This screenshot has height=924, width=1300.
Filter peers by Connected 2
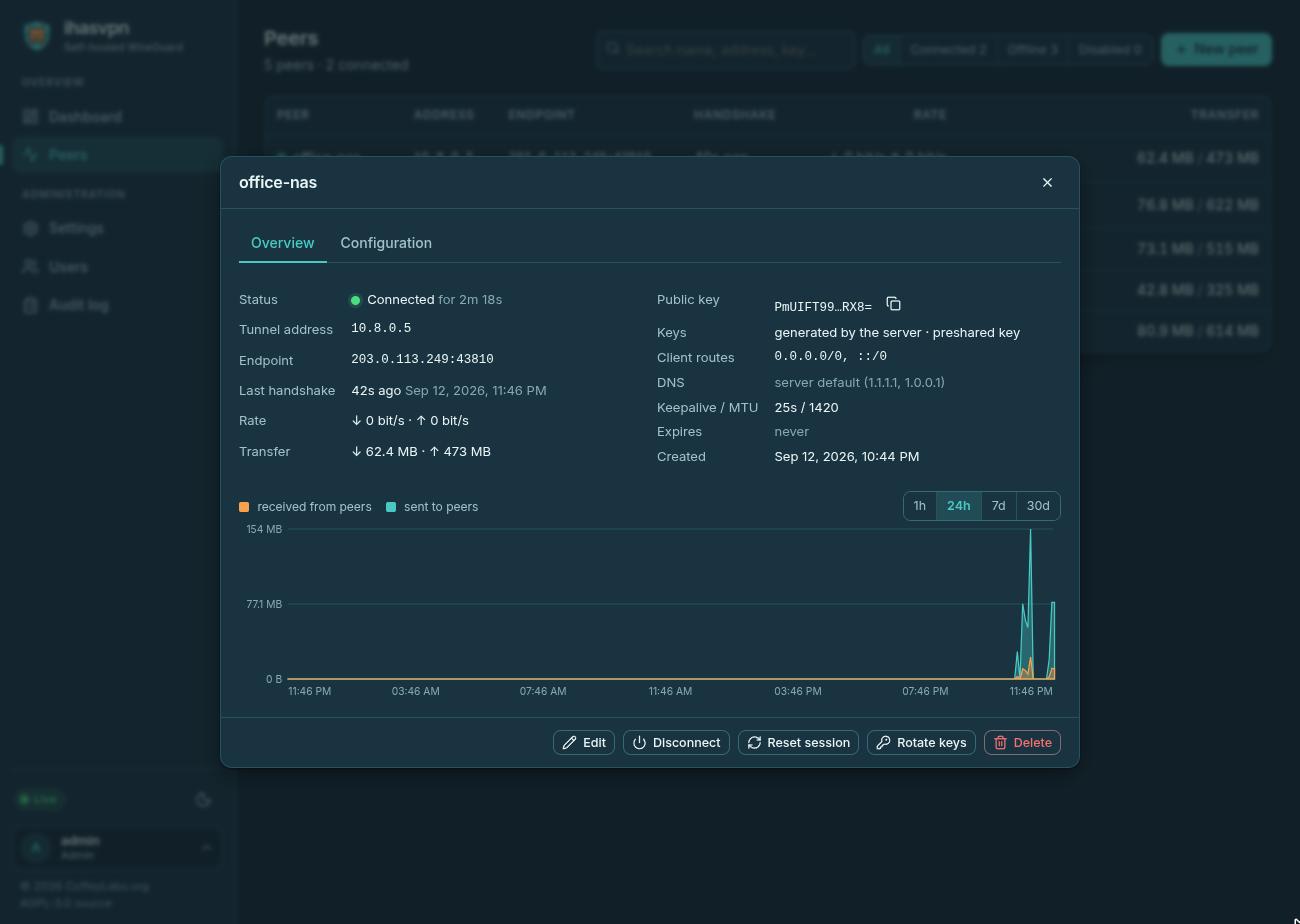point(947,49)
